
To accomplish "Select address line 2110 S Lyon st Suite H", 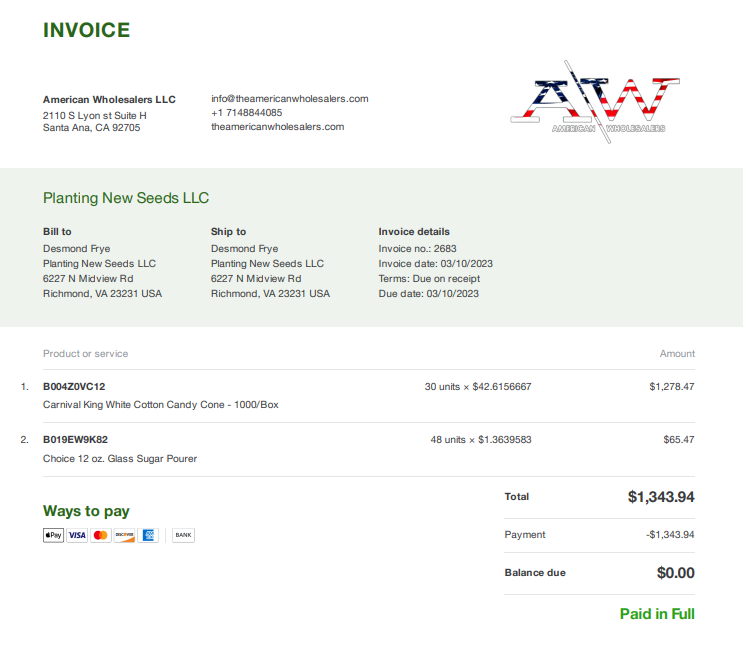I will [x=95, y=116].
